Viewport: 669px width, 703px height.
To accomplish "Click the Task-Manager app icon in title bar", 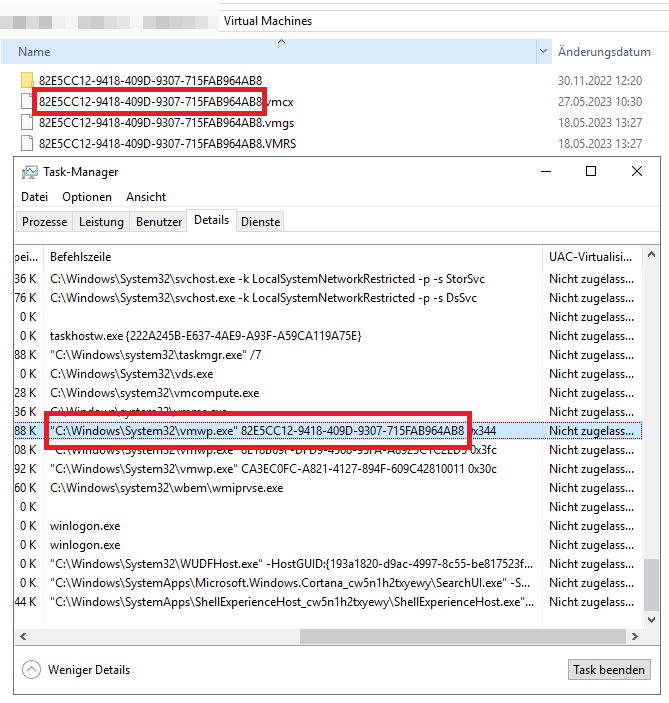I will point(31,172).
